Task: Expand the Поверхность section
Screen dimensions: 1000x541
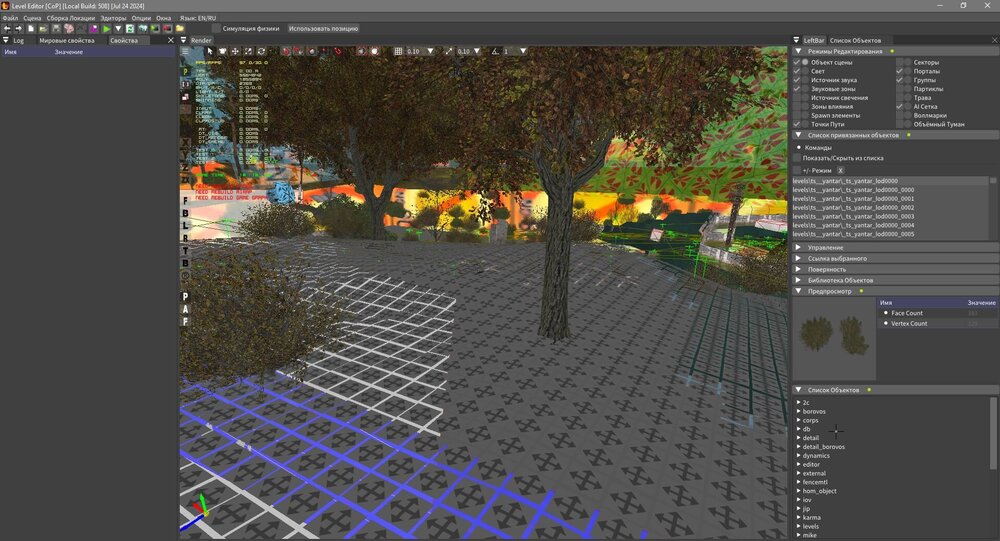Action: 798,269
